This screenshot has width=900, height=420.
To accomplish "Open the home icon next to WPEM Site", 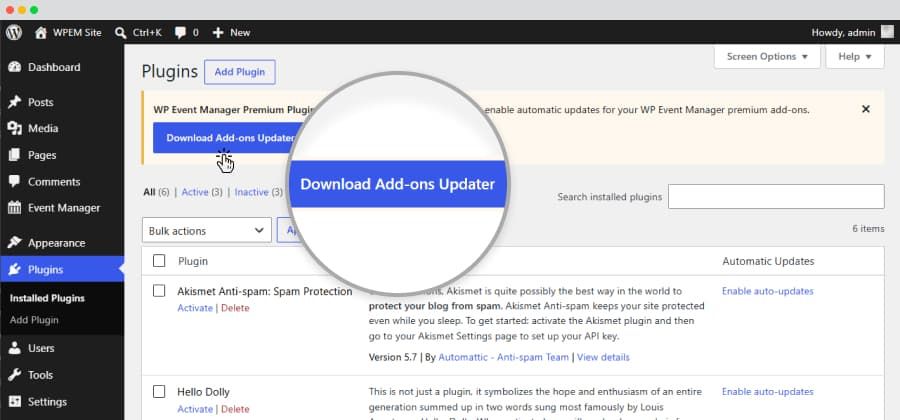I will pos(41,33).
